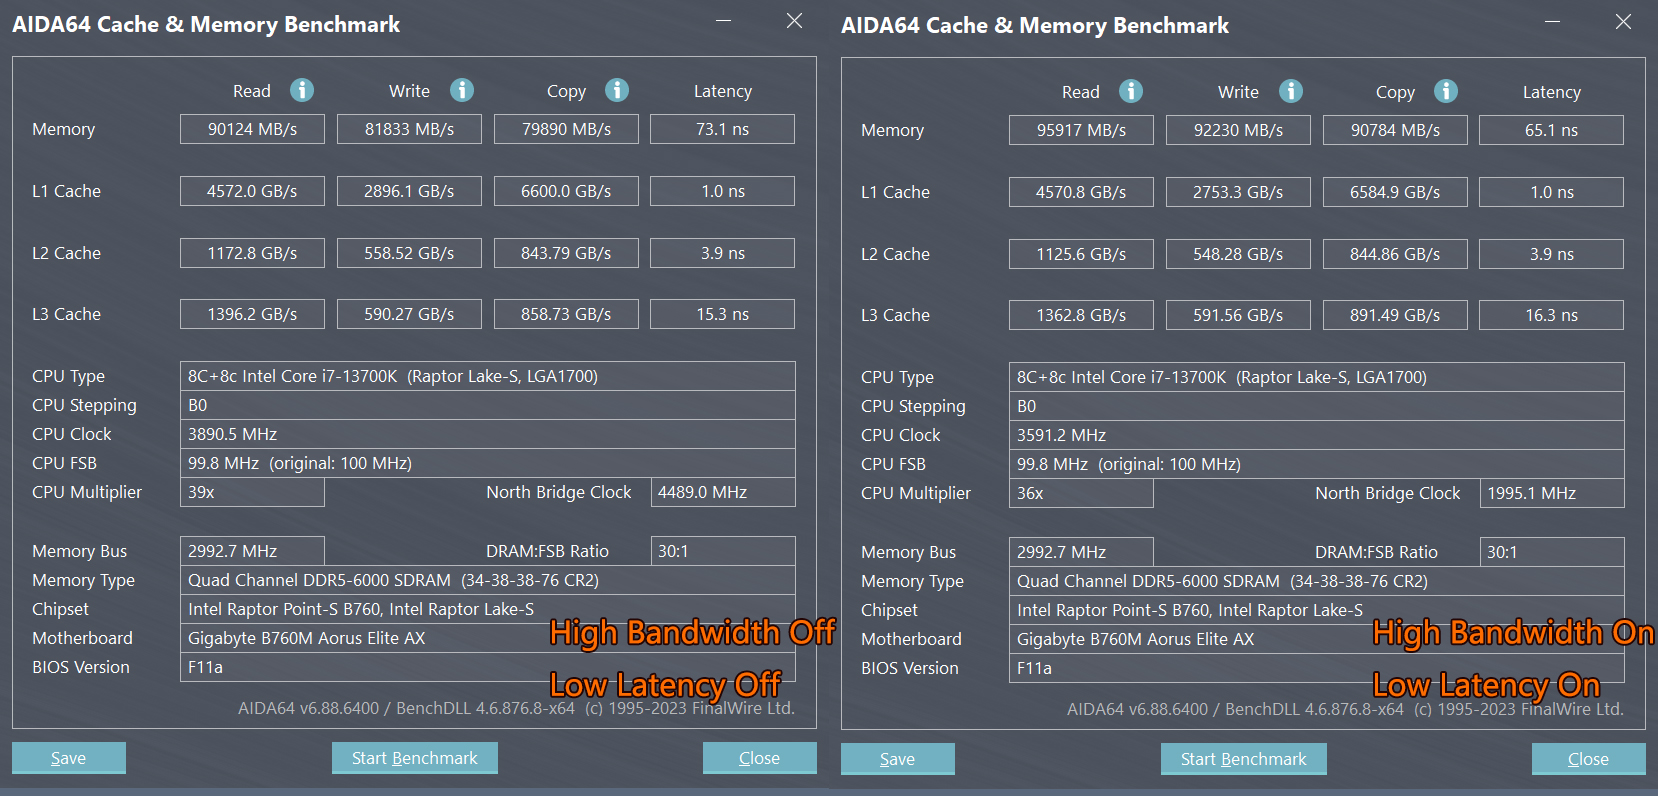Open the Write info icon in left window
The height and width of the screenshot is (798, 1658).
point(462,90)
